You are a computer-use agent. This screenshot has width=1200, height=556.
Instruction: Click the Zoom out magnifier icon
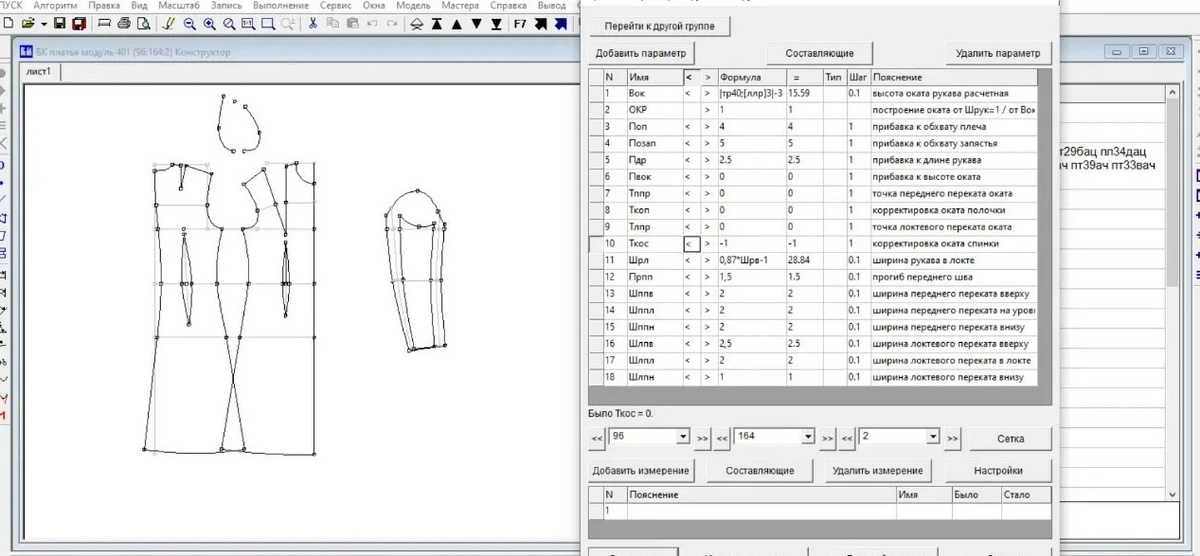pyautogui.click(x=189, y=22)
